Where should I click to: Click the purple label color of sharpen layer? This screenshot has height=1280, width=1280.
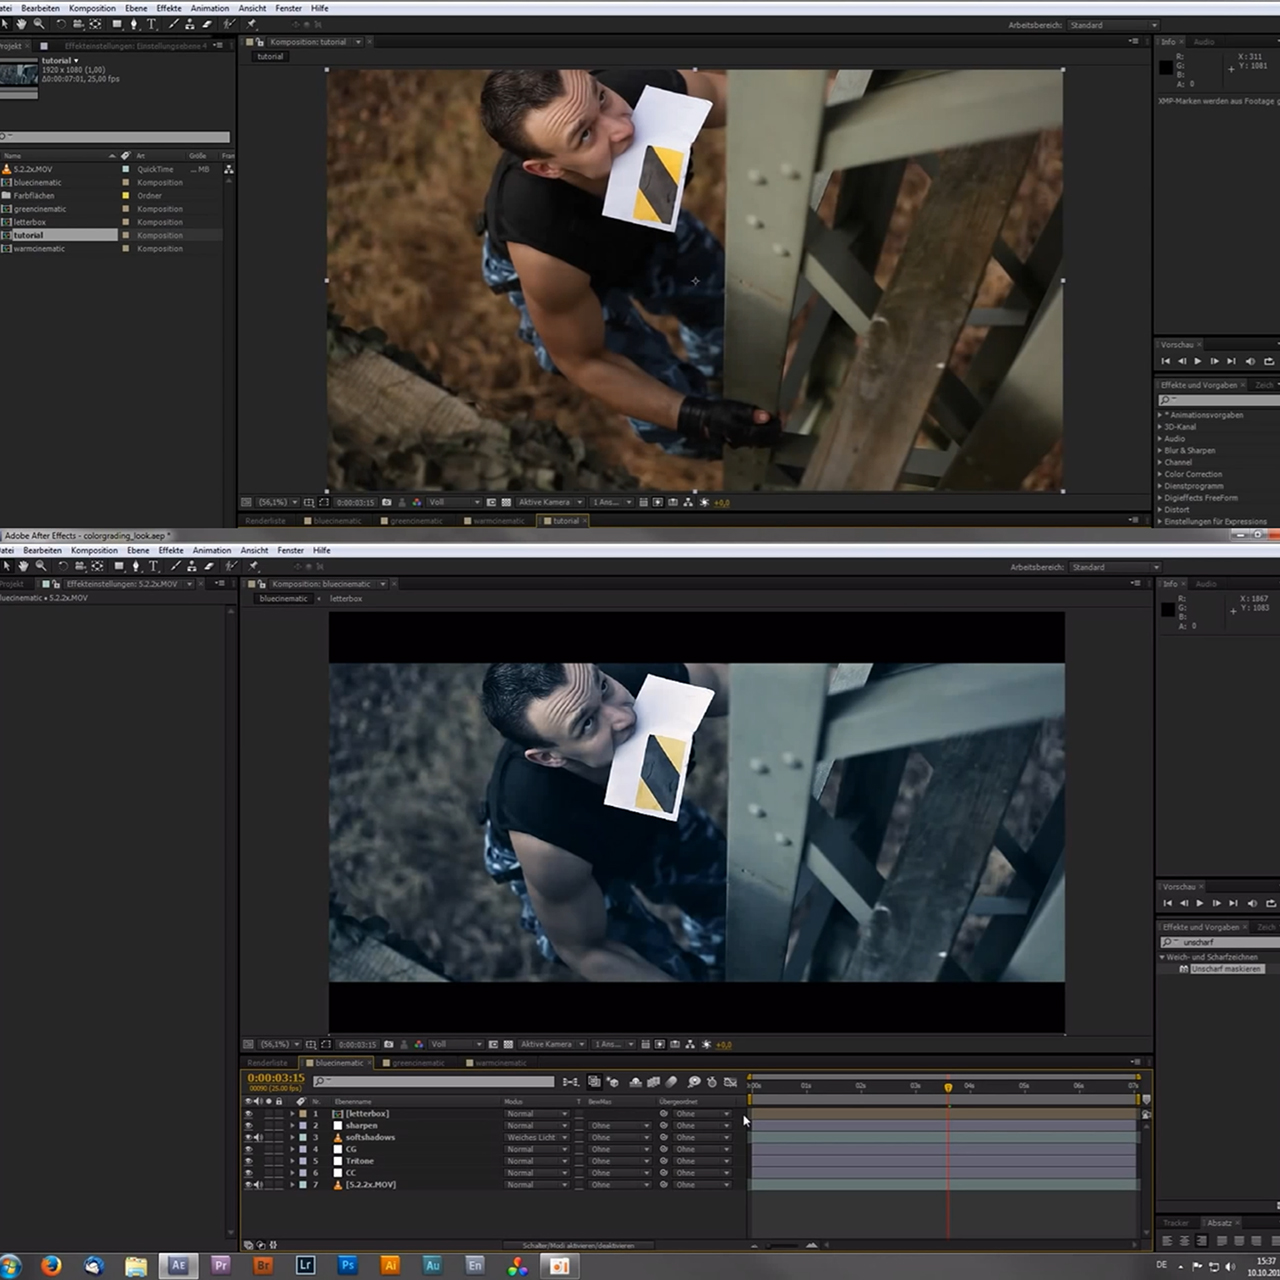pyautogui.click(x=303, y=1125)
